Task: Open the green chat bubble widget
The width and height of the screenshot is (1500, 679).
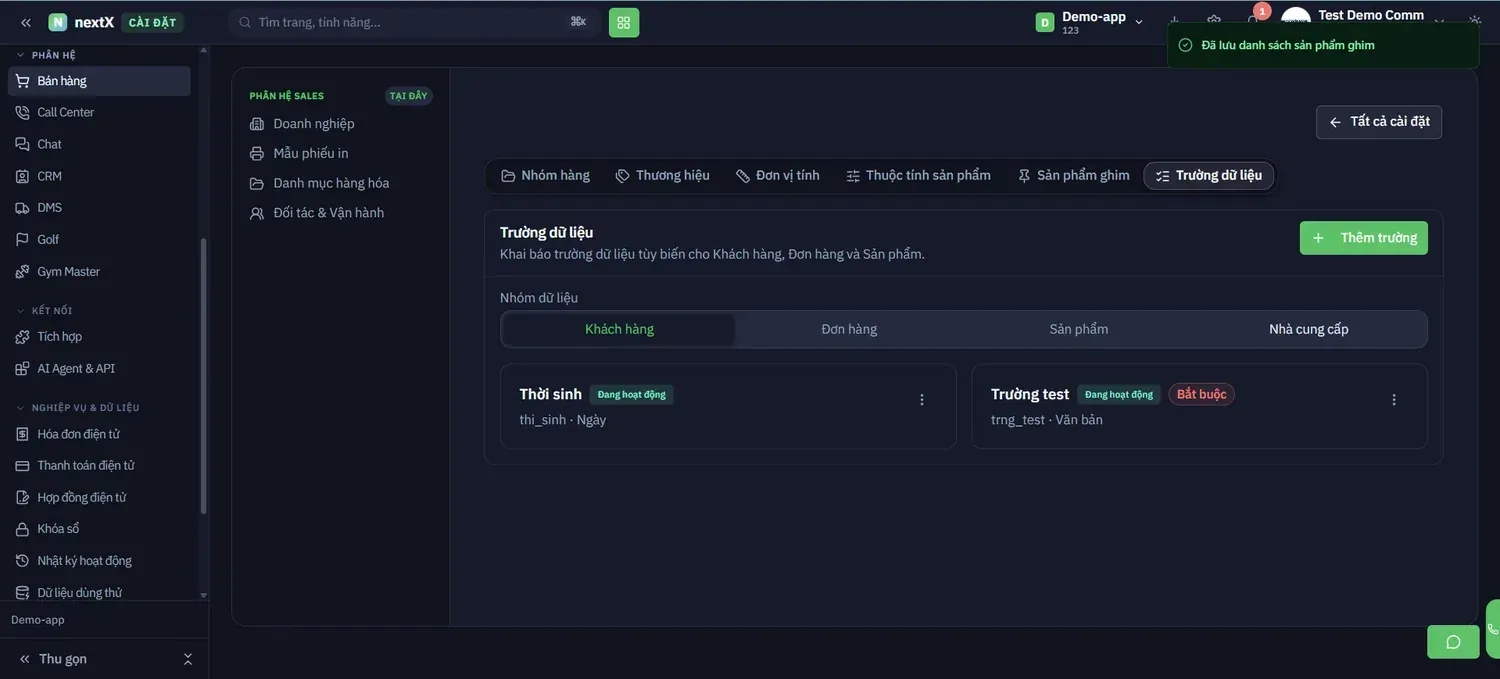Action: point(1453,642)
